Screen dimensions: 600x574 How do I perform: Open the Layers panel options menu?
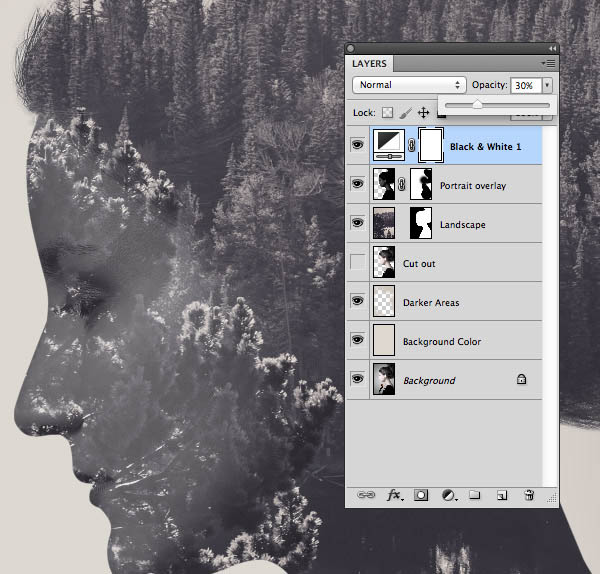coord(548,64)
